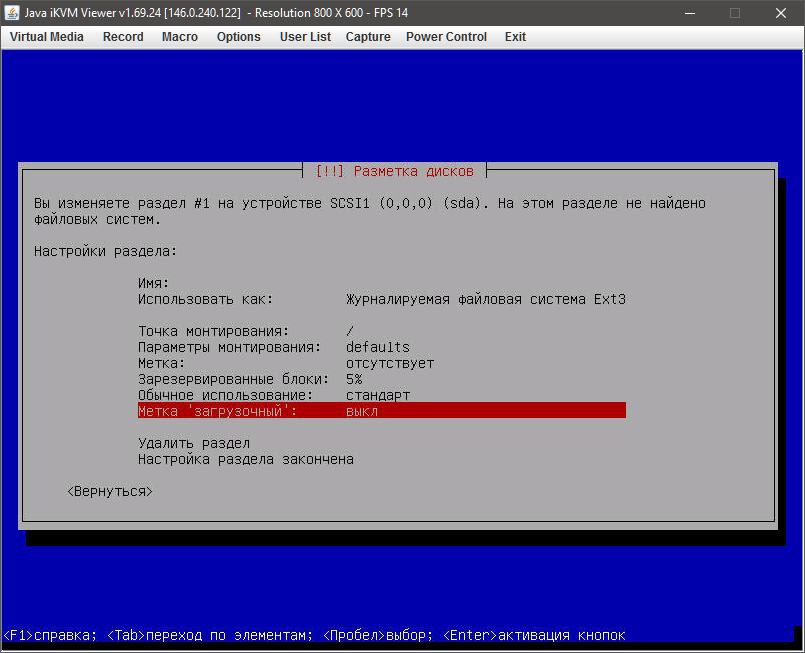Open the User List menu

click(305, 37)
